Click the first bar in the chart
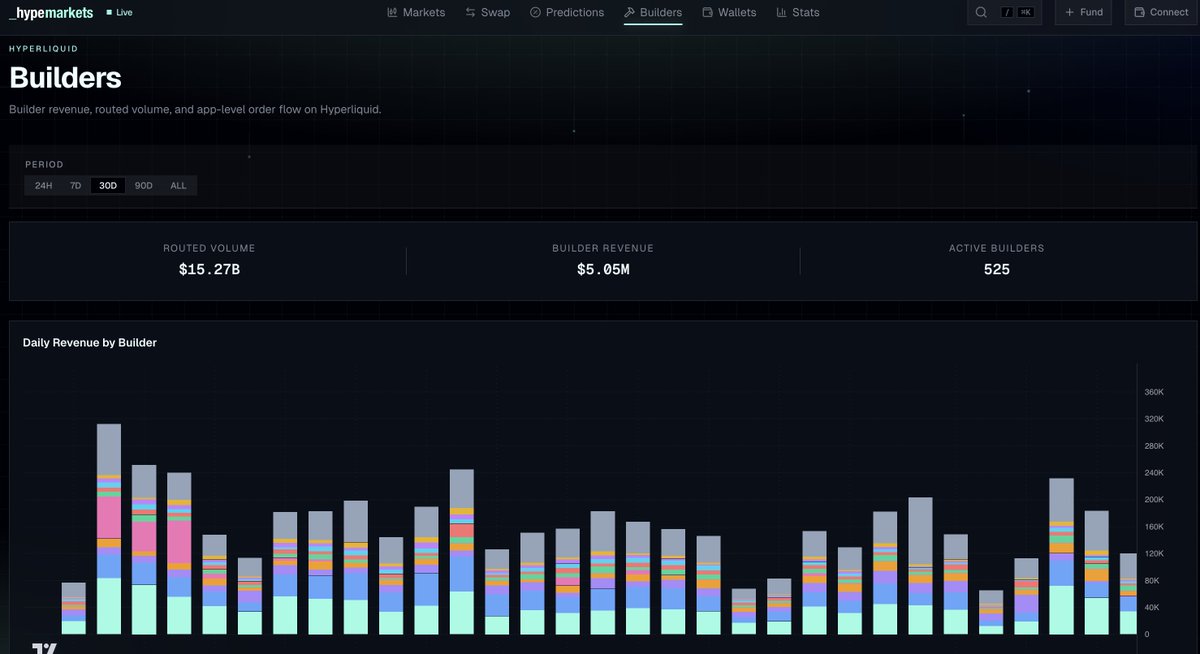1200x654 pixels. 74,608
